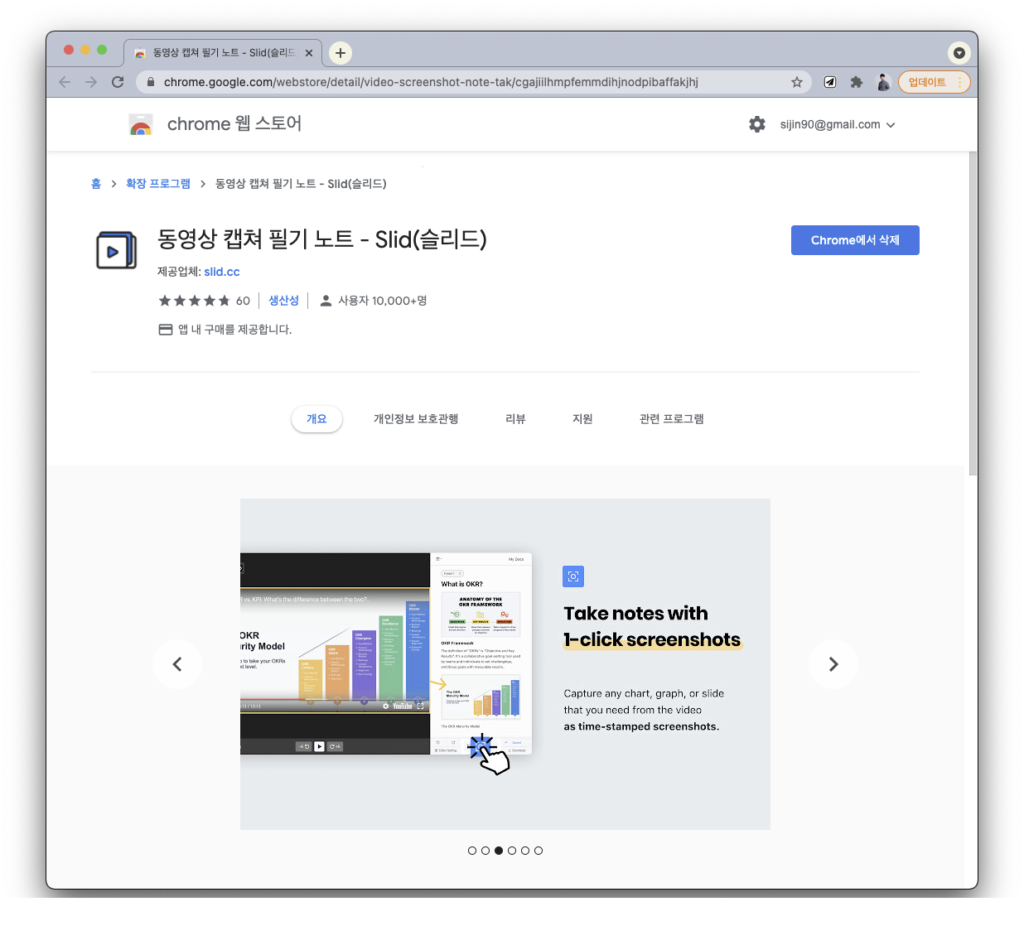The height and width of the screenshot is (950, 1024).
Task: Select the 개요 overview tab
Action: click(317, 419)
